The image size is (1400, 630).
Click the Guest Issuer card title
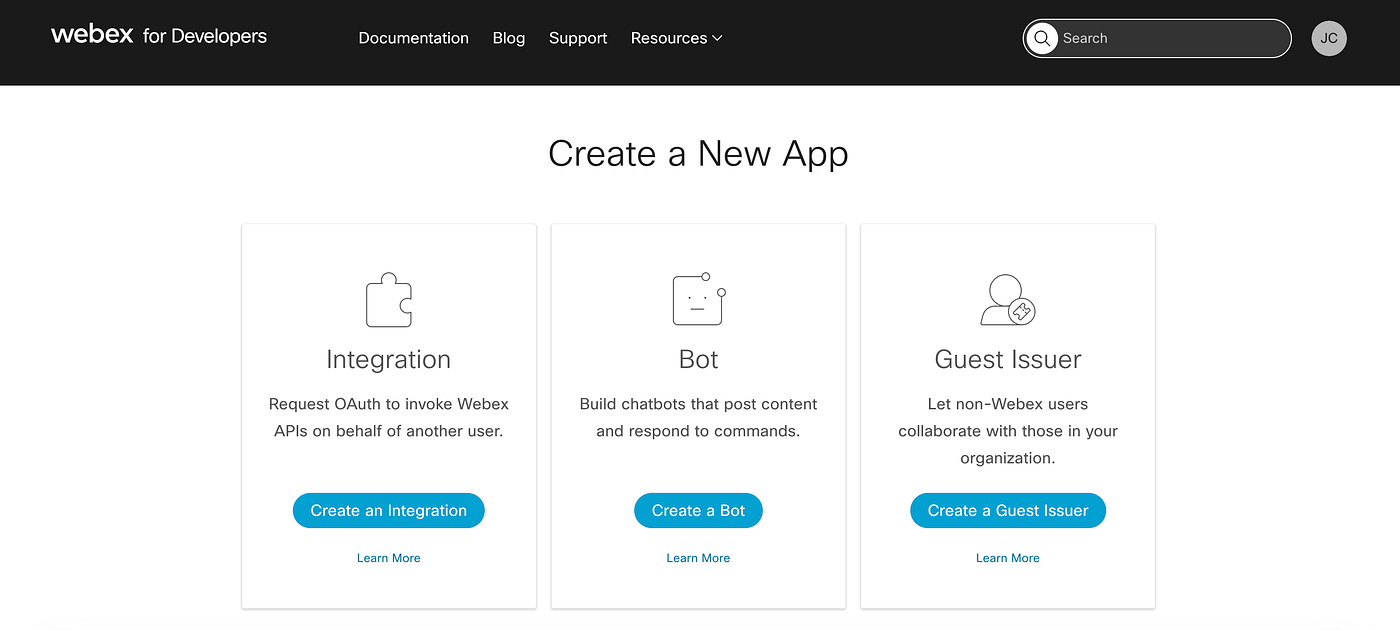[x=1008, y=359]
